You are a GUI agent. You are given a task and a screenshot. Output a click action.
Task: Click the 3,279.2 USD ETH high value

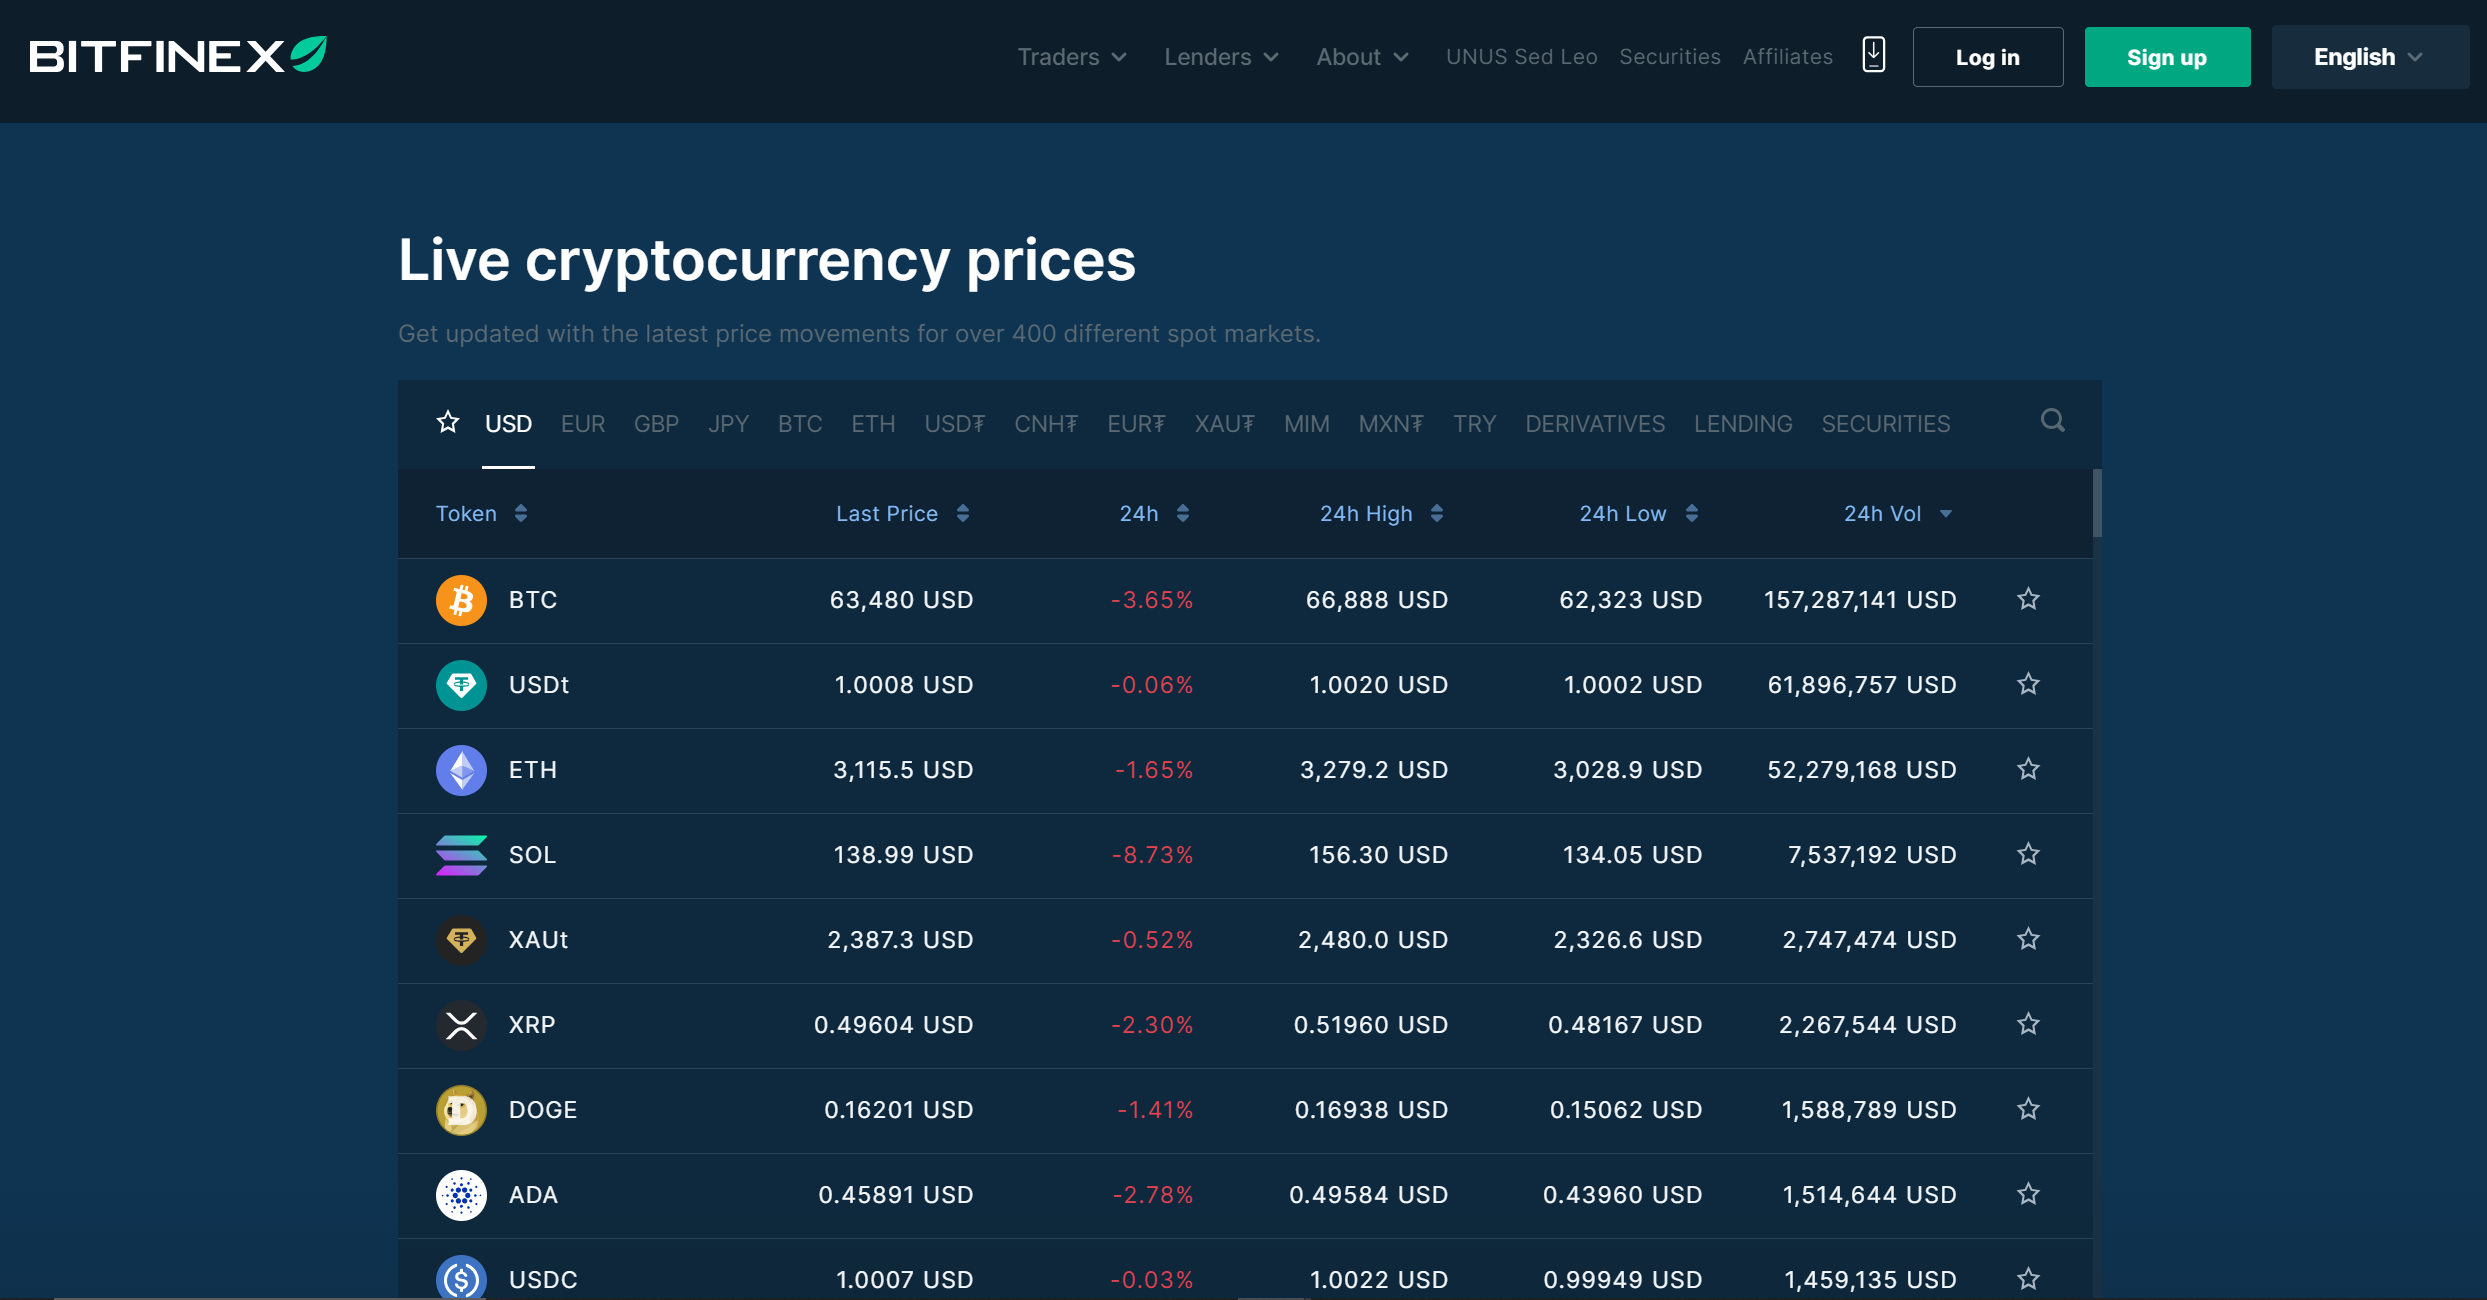pos(1373,770)
